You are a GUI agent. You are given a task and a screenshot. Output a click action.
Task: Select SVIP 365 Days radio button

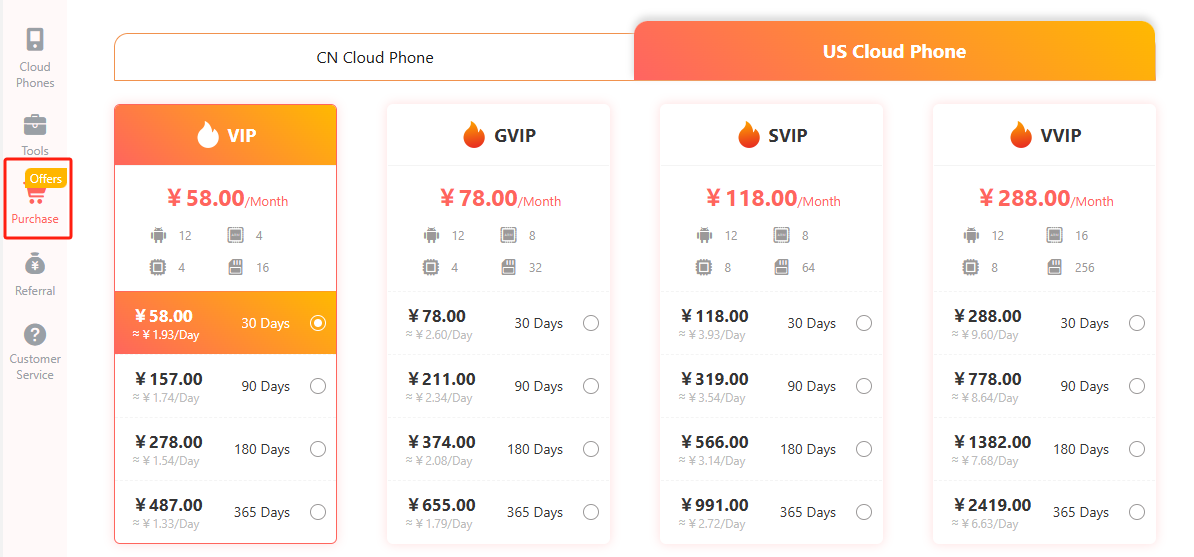coord(864,512)
